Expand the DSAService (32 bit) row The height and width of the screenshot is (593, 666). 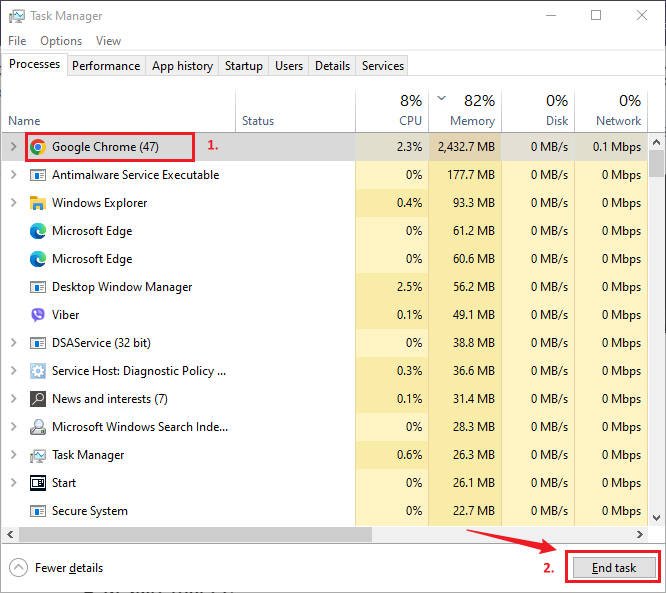[14, 343]
